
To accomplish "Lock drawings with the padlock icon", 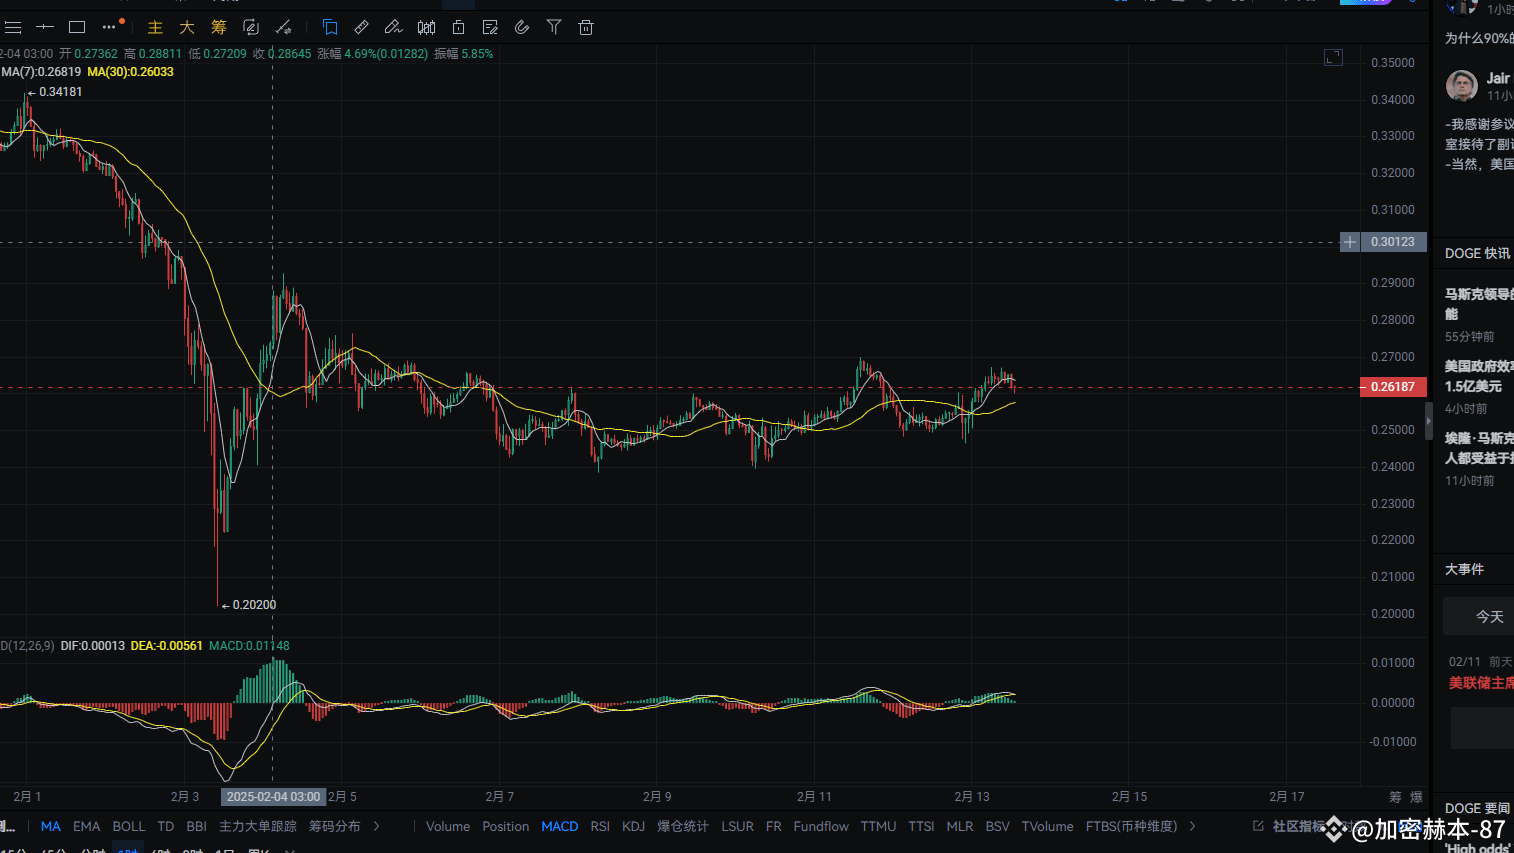I will coord(458,27).
